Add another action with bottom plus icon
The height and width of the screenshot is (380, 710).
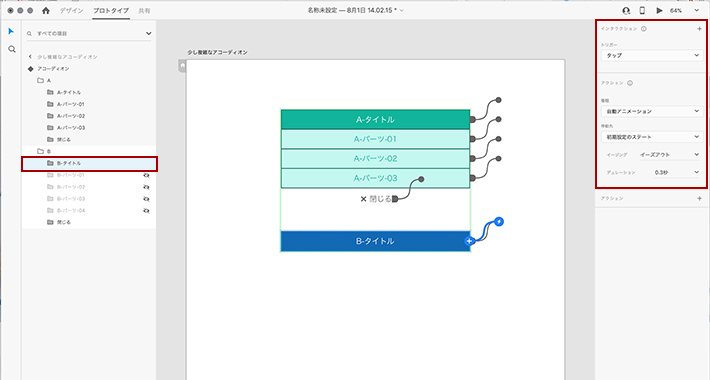coord(699,198)
